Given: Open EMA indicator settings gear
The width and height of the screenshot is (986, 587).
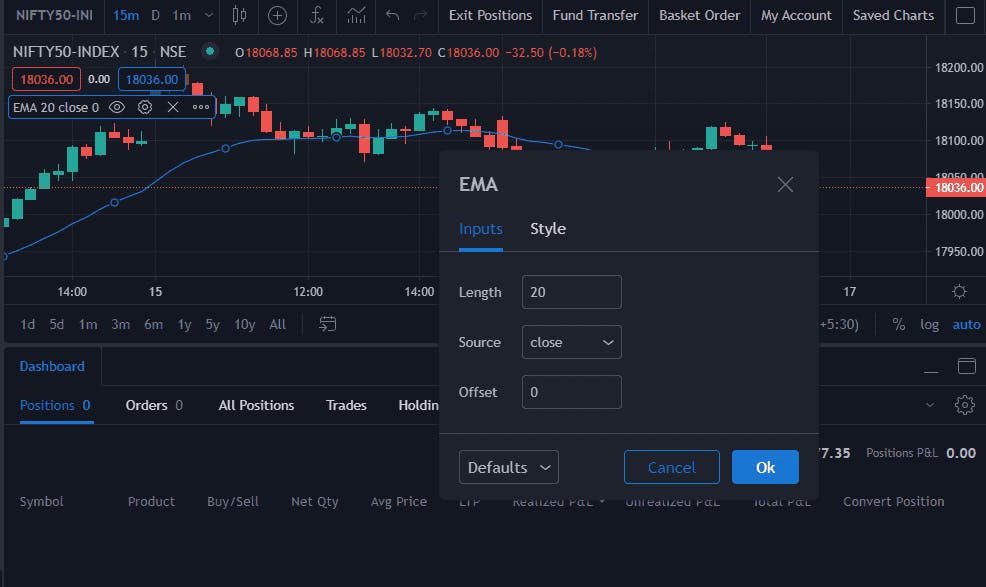Looking at the screenshot, I should [145, 108].
